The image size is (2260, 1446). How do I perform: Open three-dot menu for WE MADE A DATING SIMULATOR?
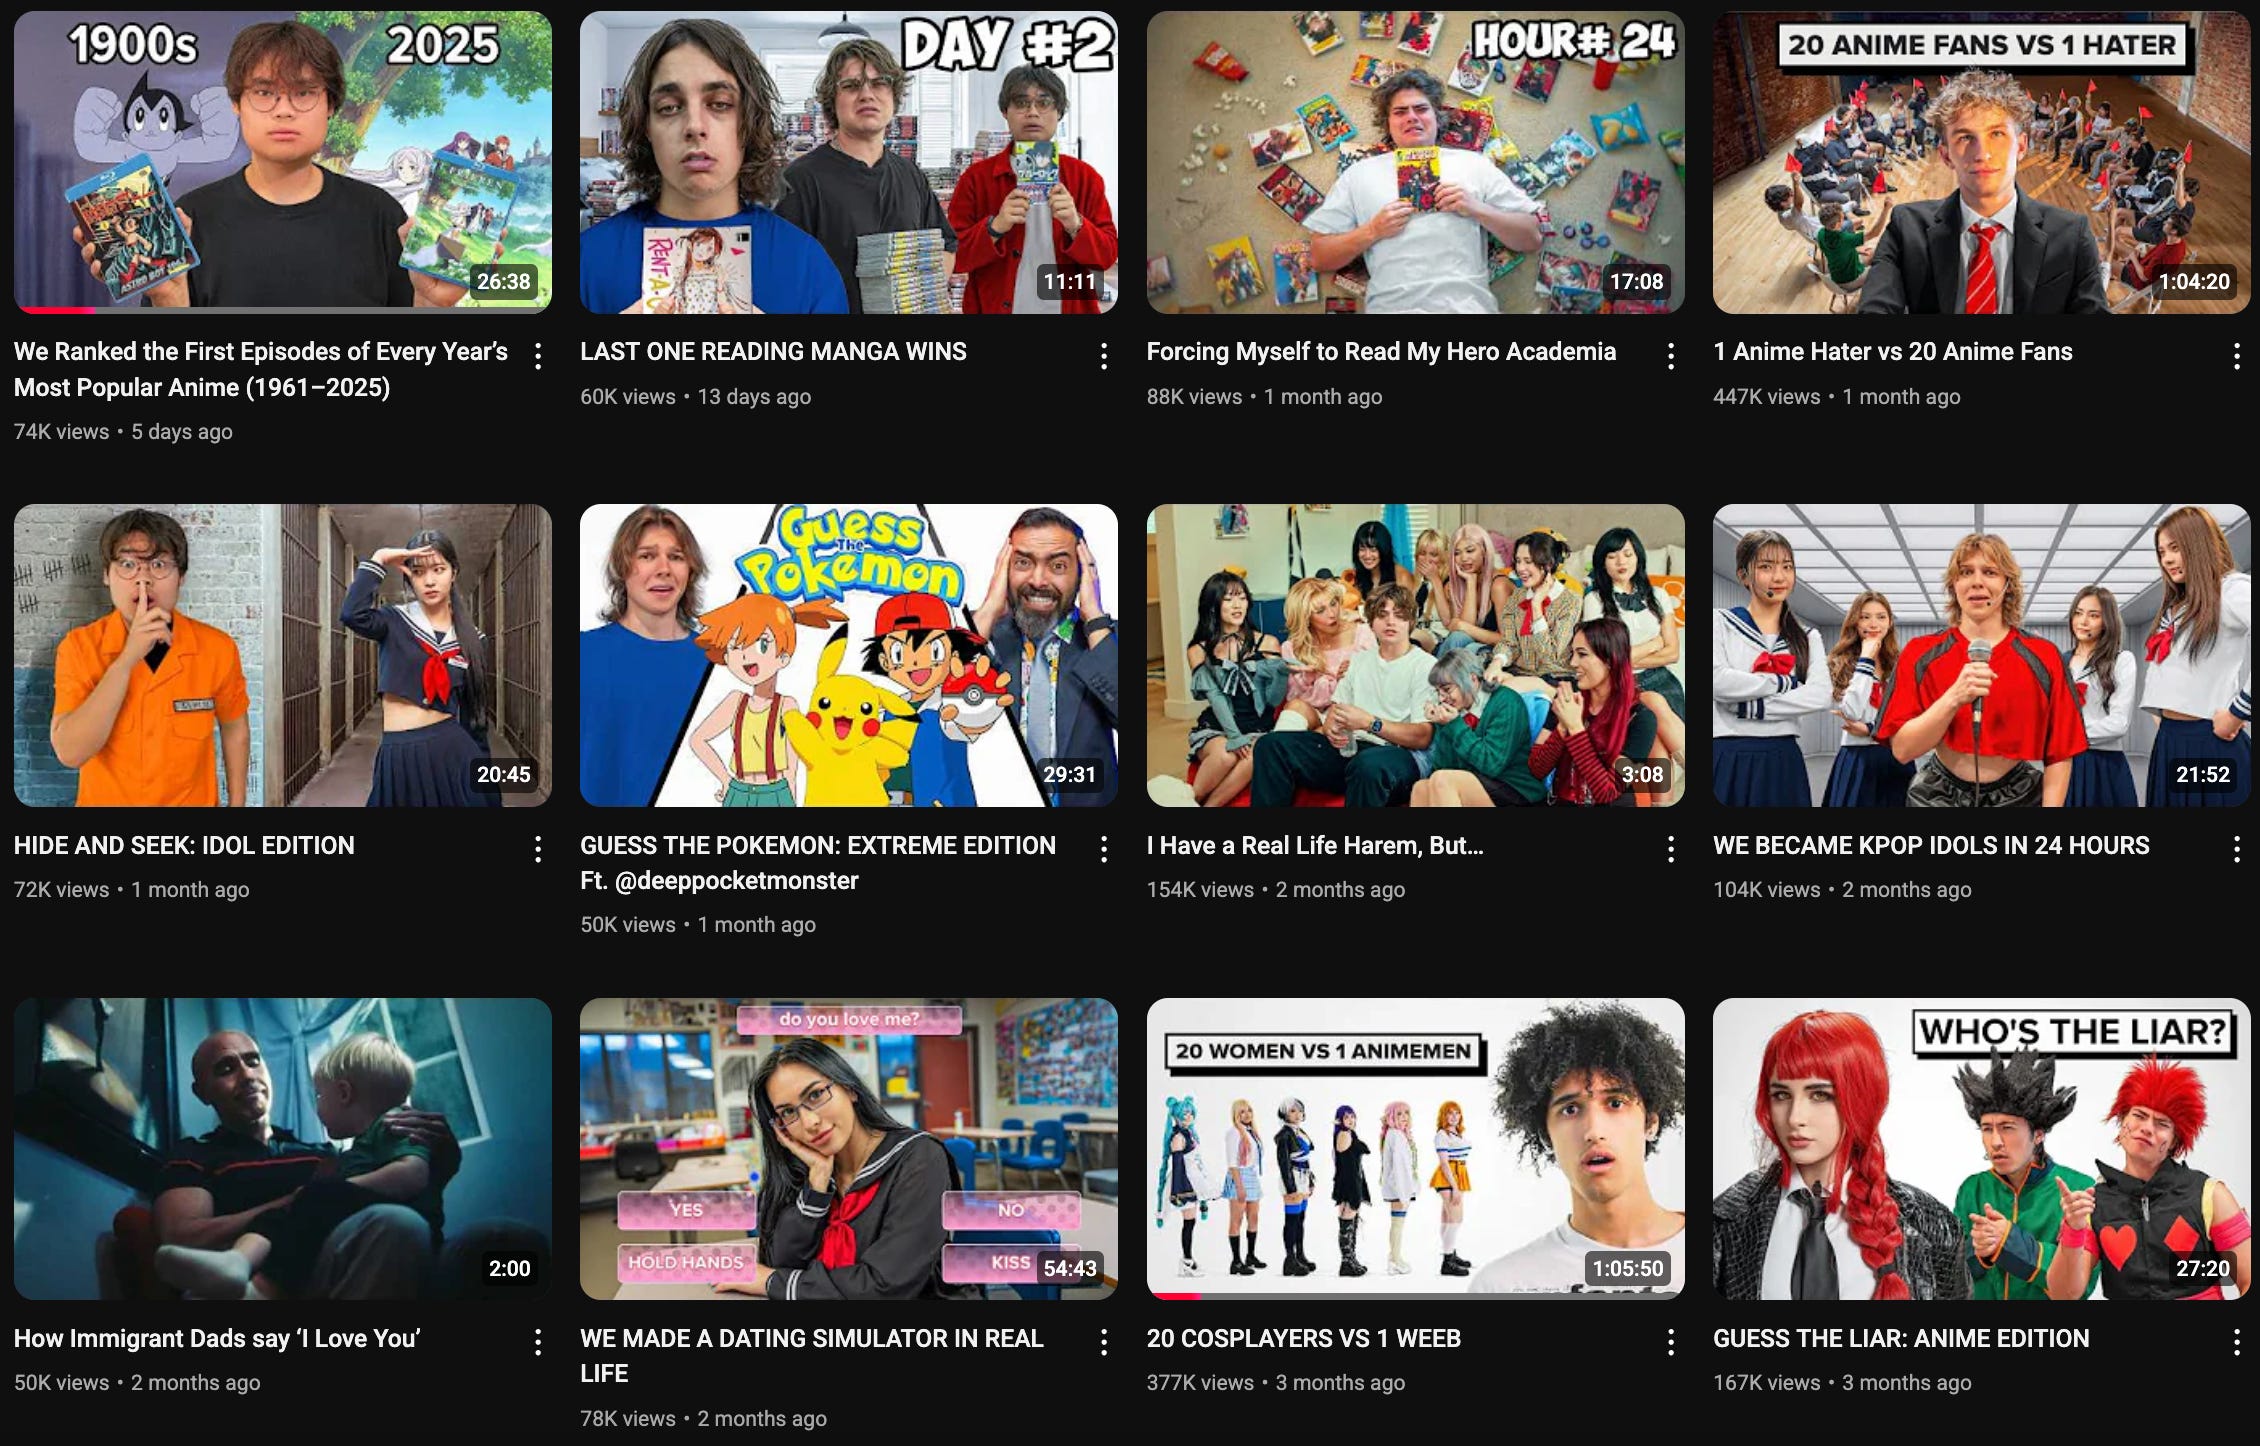[x=1104, y=1343]
